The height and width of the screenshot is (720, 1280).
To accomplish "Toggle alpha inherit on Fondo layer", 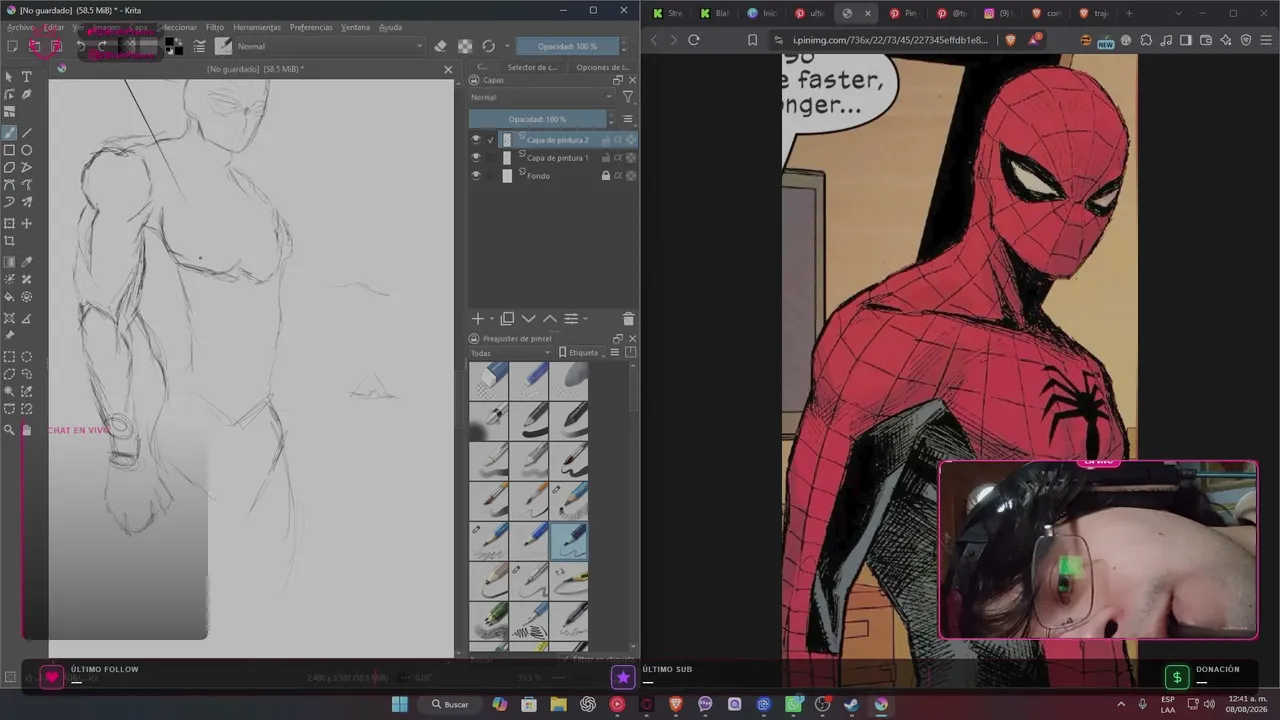I will 618,176.
